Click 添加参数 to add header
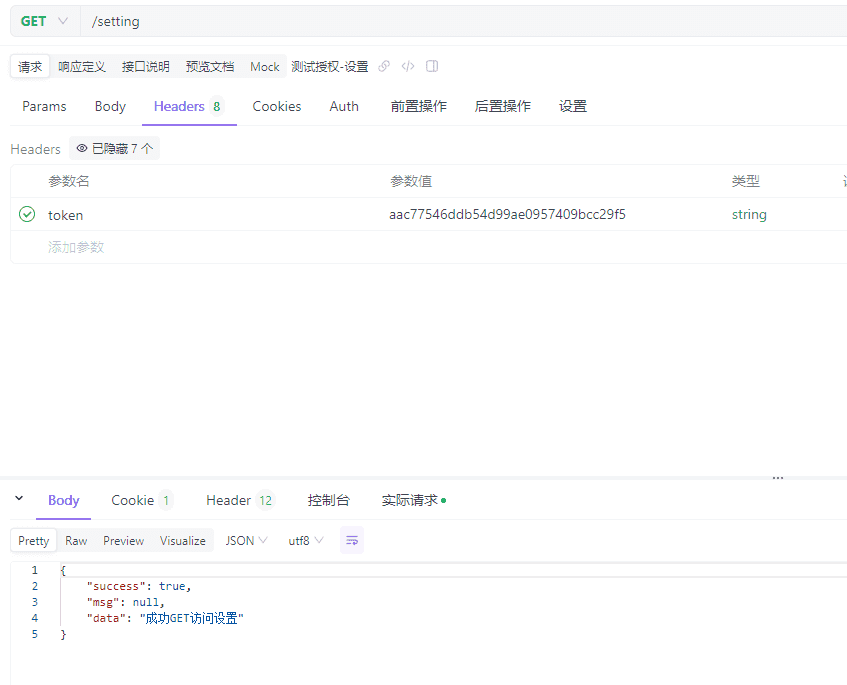Image resolution: width=847 pixels, height=685 pixels. click(76, 247)
